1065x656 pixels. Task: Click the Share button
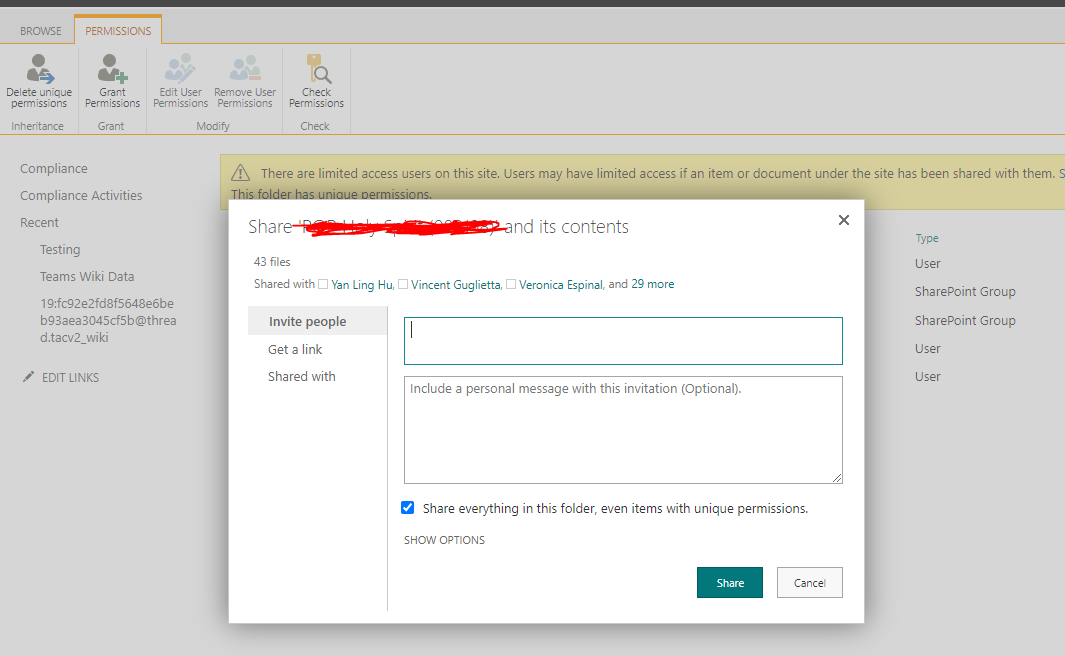729,582
